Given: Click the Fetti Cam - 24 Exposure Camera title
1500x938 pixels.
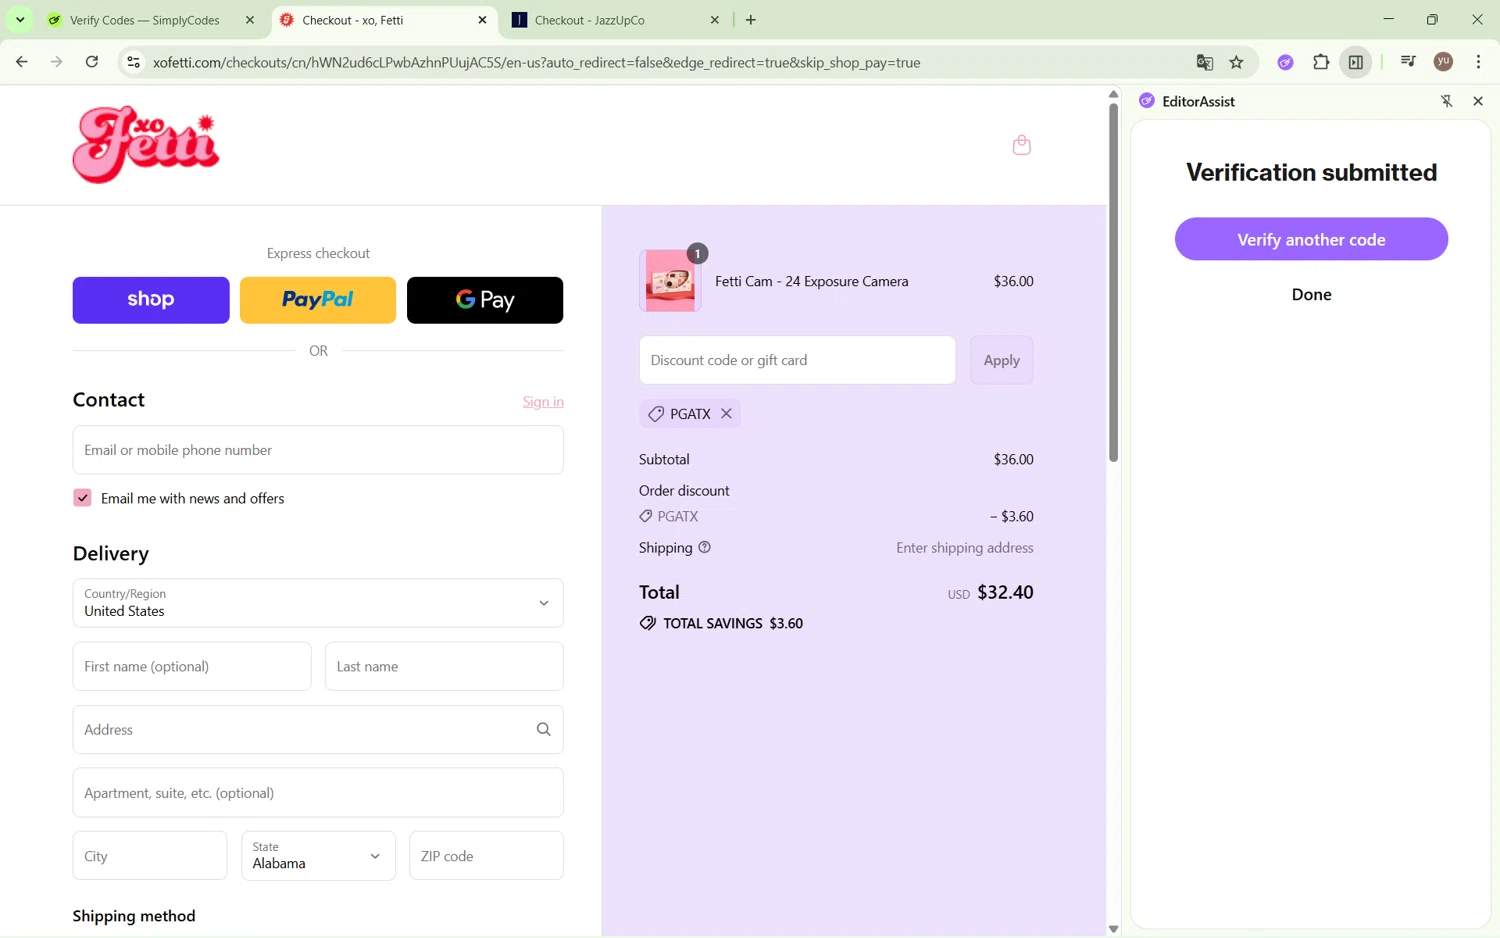Looking at the screenshot, I should [812, 282].
